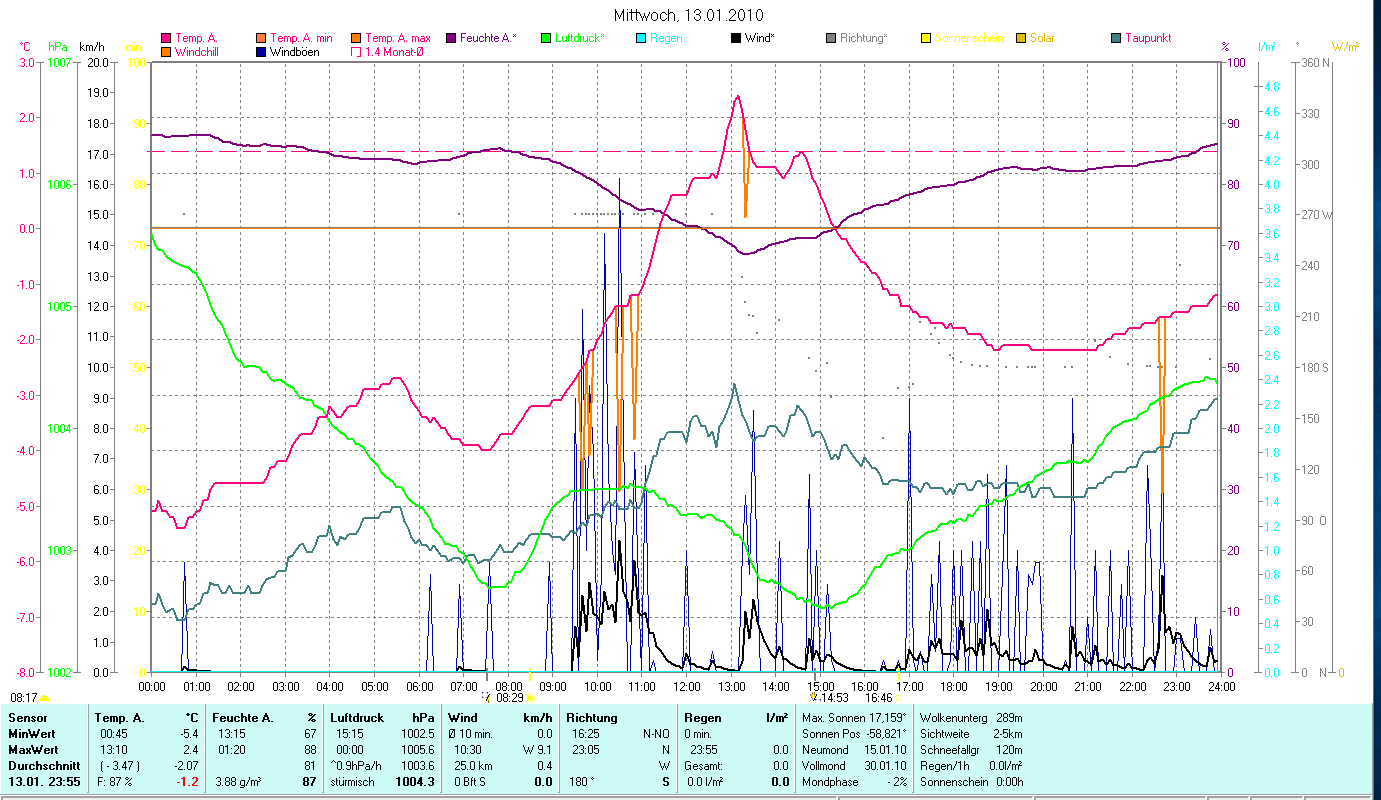Viewport: 1381px width, 800px height.
Task: Click the max wind value W 9.1
Action: click(x=536, y=750)
